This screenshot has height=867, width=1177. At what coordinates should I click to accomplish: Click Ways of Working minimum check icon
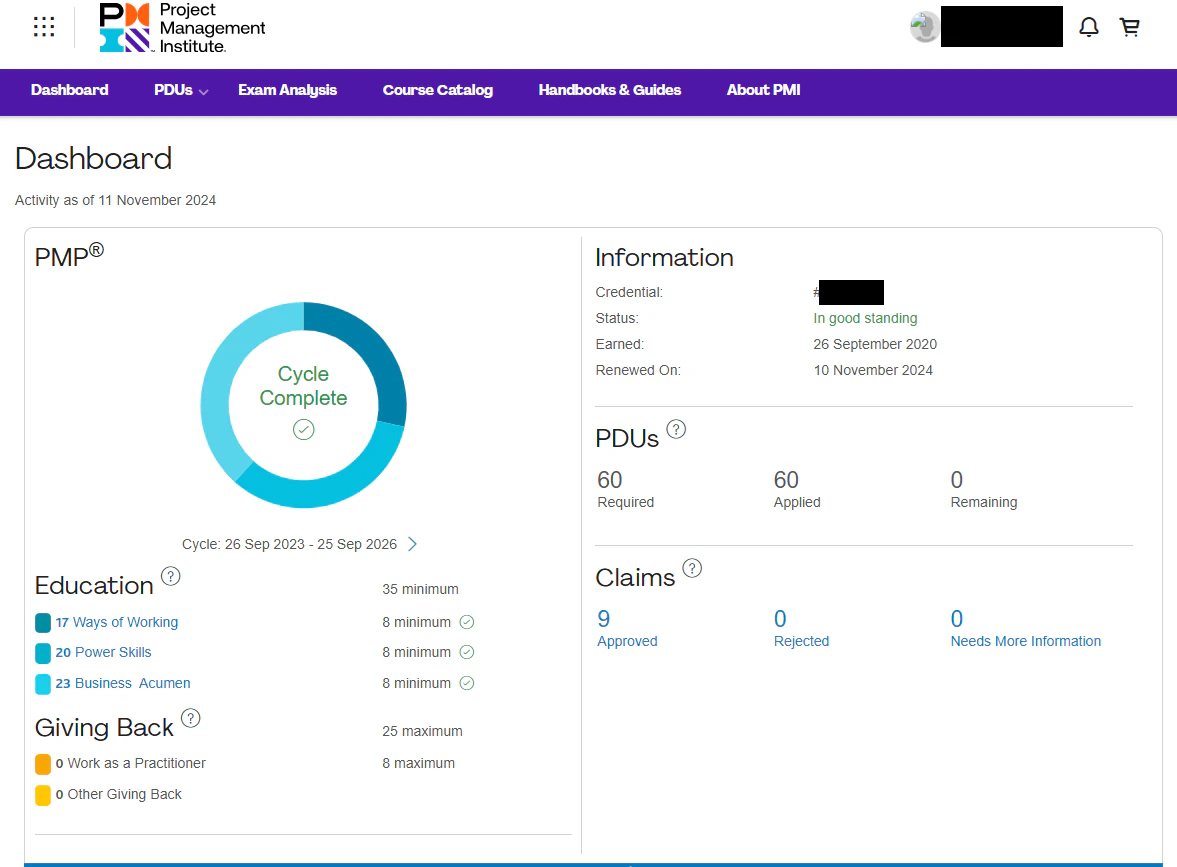[x=467, y=622]
